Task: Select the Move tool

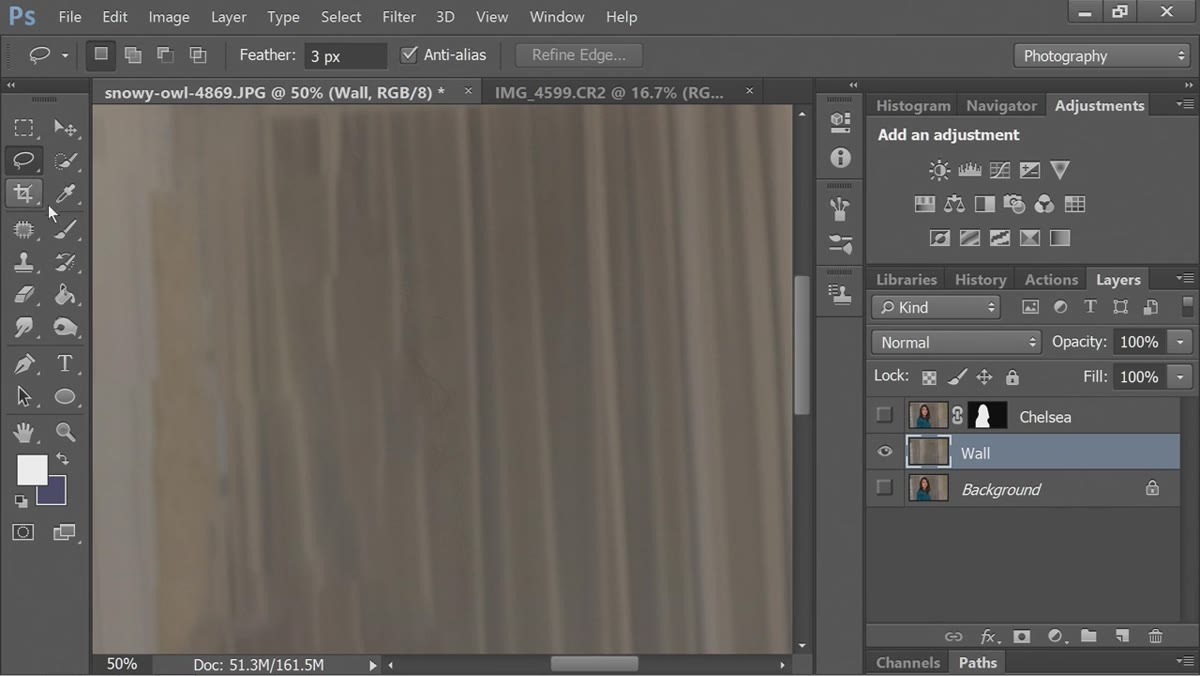Action: (x=65, y=127)
